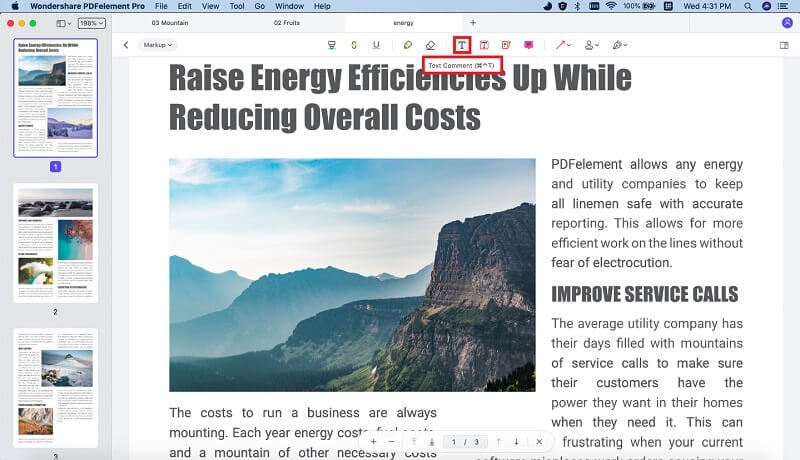
Task: Open the user account avatar
Action: point(787,23)
